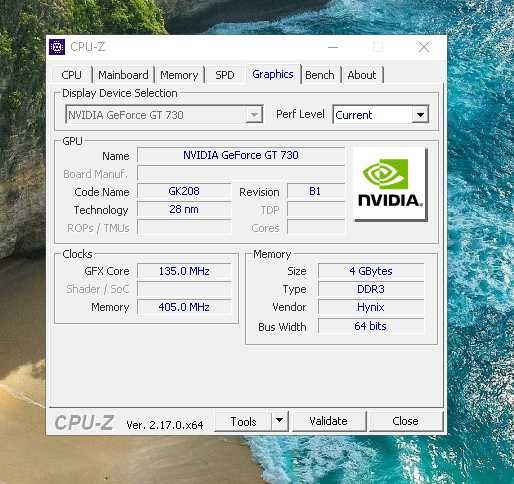Click the Code Name label
The width and height of the screenshot is (514, 484).
pos(102,192)
